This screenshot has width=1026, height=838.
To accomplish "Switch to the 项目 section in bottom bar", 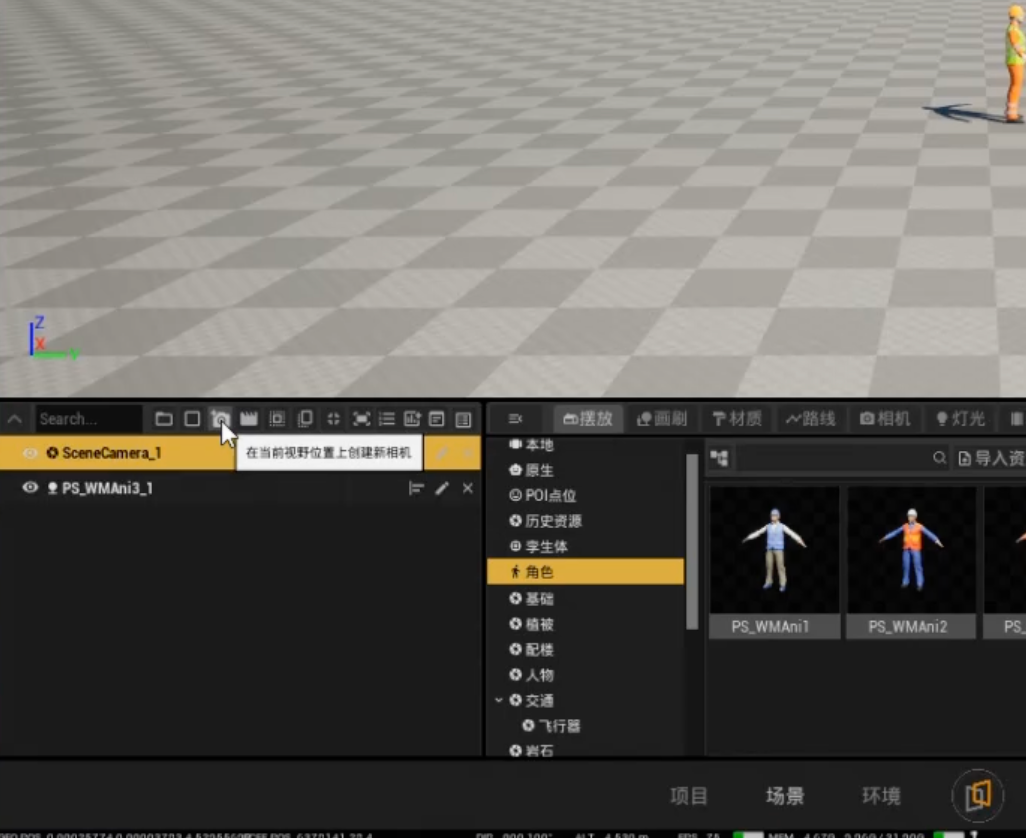I will 689,795.
